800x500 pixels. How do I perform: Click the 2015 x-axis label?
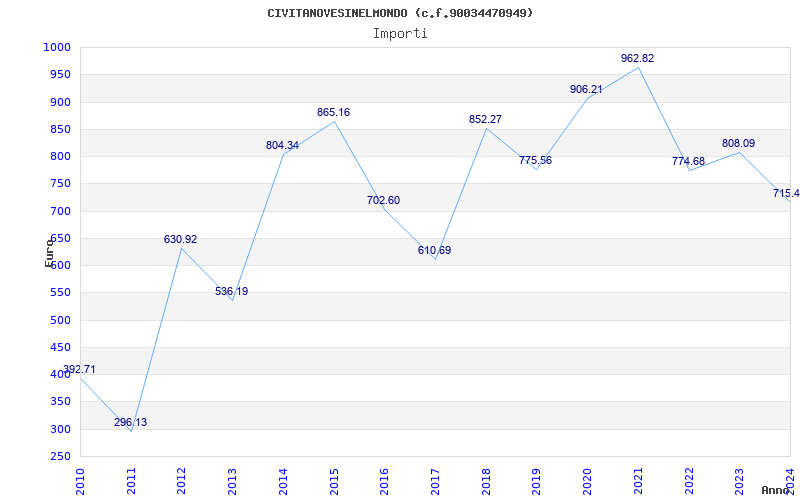click(335, 482)
